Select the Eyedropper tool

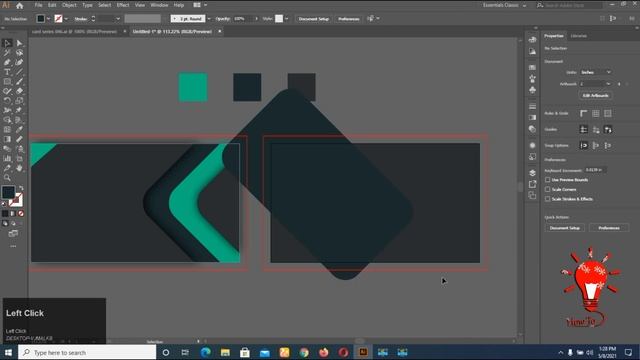point(19,129)
